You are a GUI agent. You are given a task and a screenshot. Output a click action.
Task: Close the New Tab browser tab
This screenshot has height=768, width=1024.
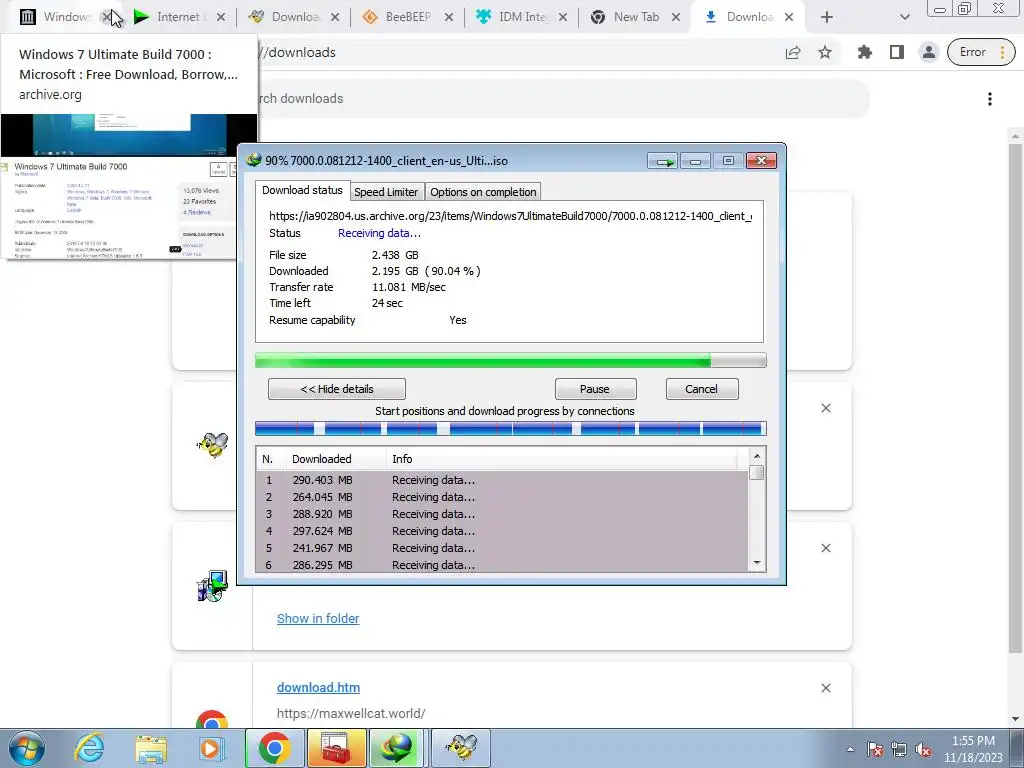coord(676,18)
